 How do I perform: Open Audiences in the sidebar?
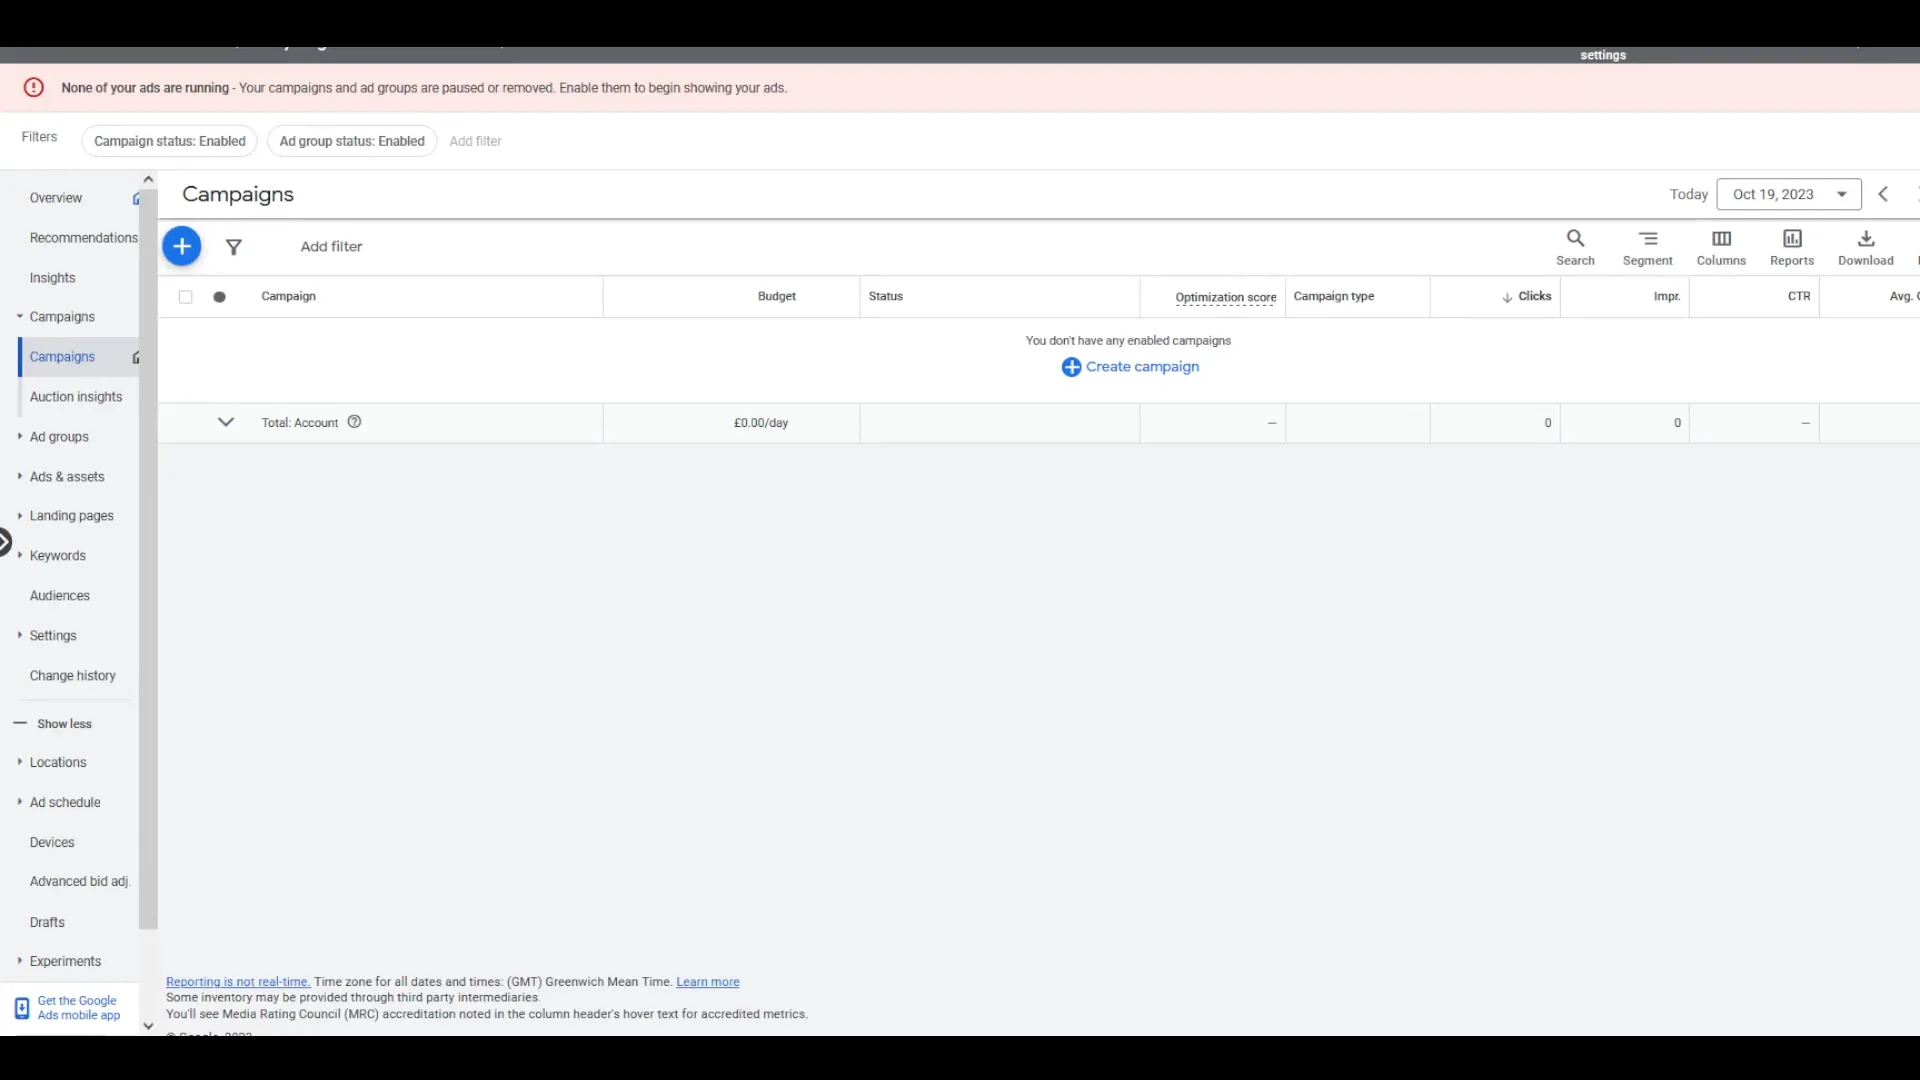click(x=60, y=596)
